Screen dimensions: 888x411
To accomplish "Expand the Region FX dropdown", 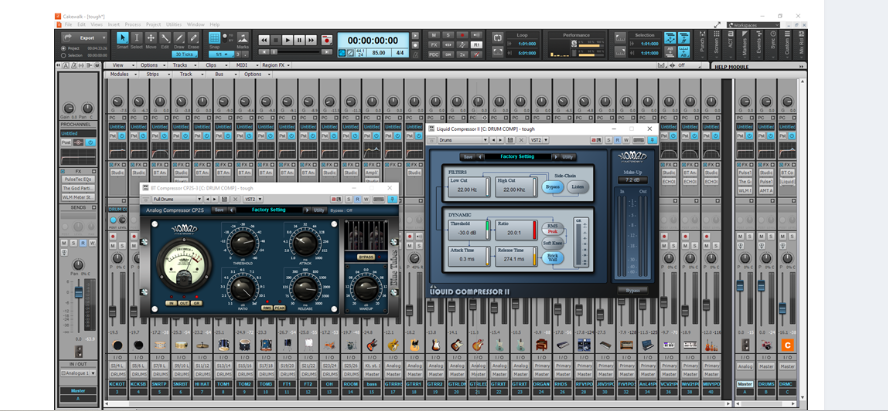I will tap(276, 66).
